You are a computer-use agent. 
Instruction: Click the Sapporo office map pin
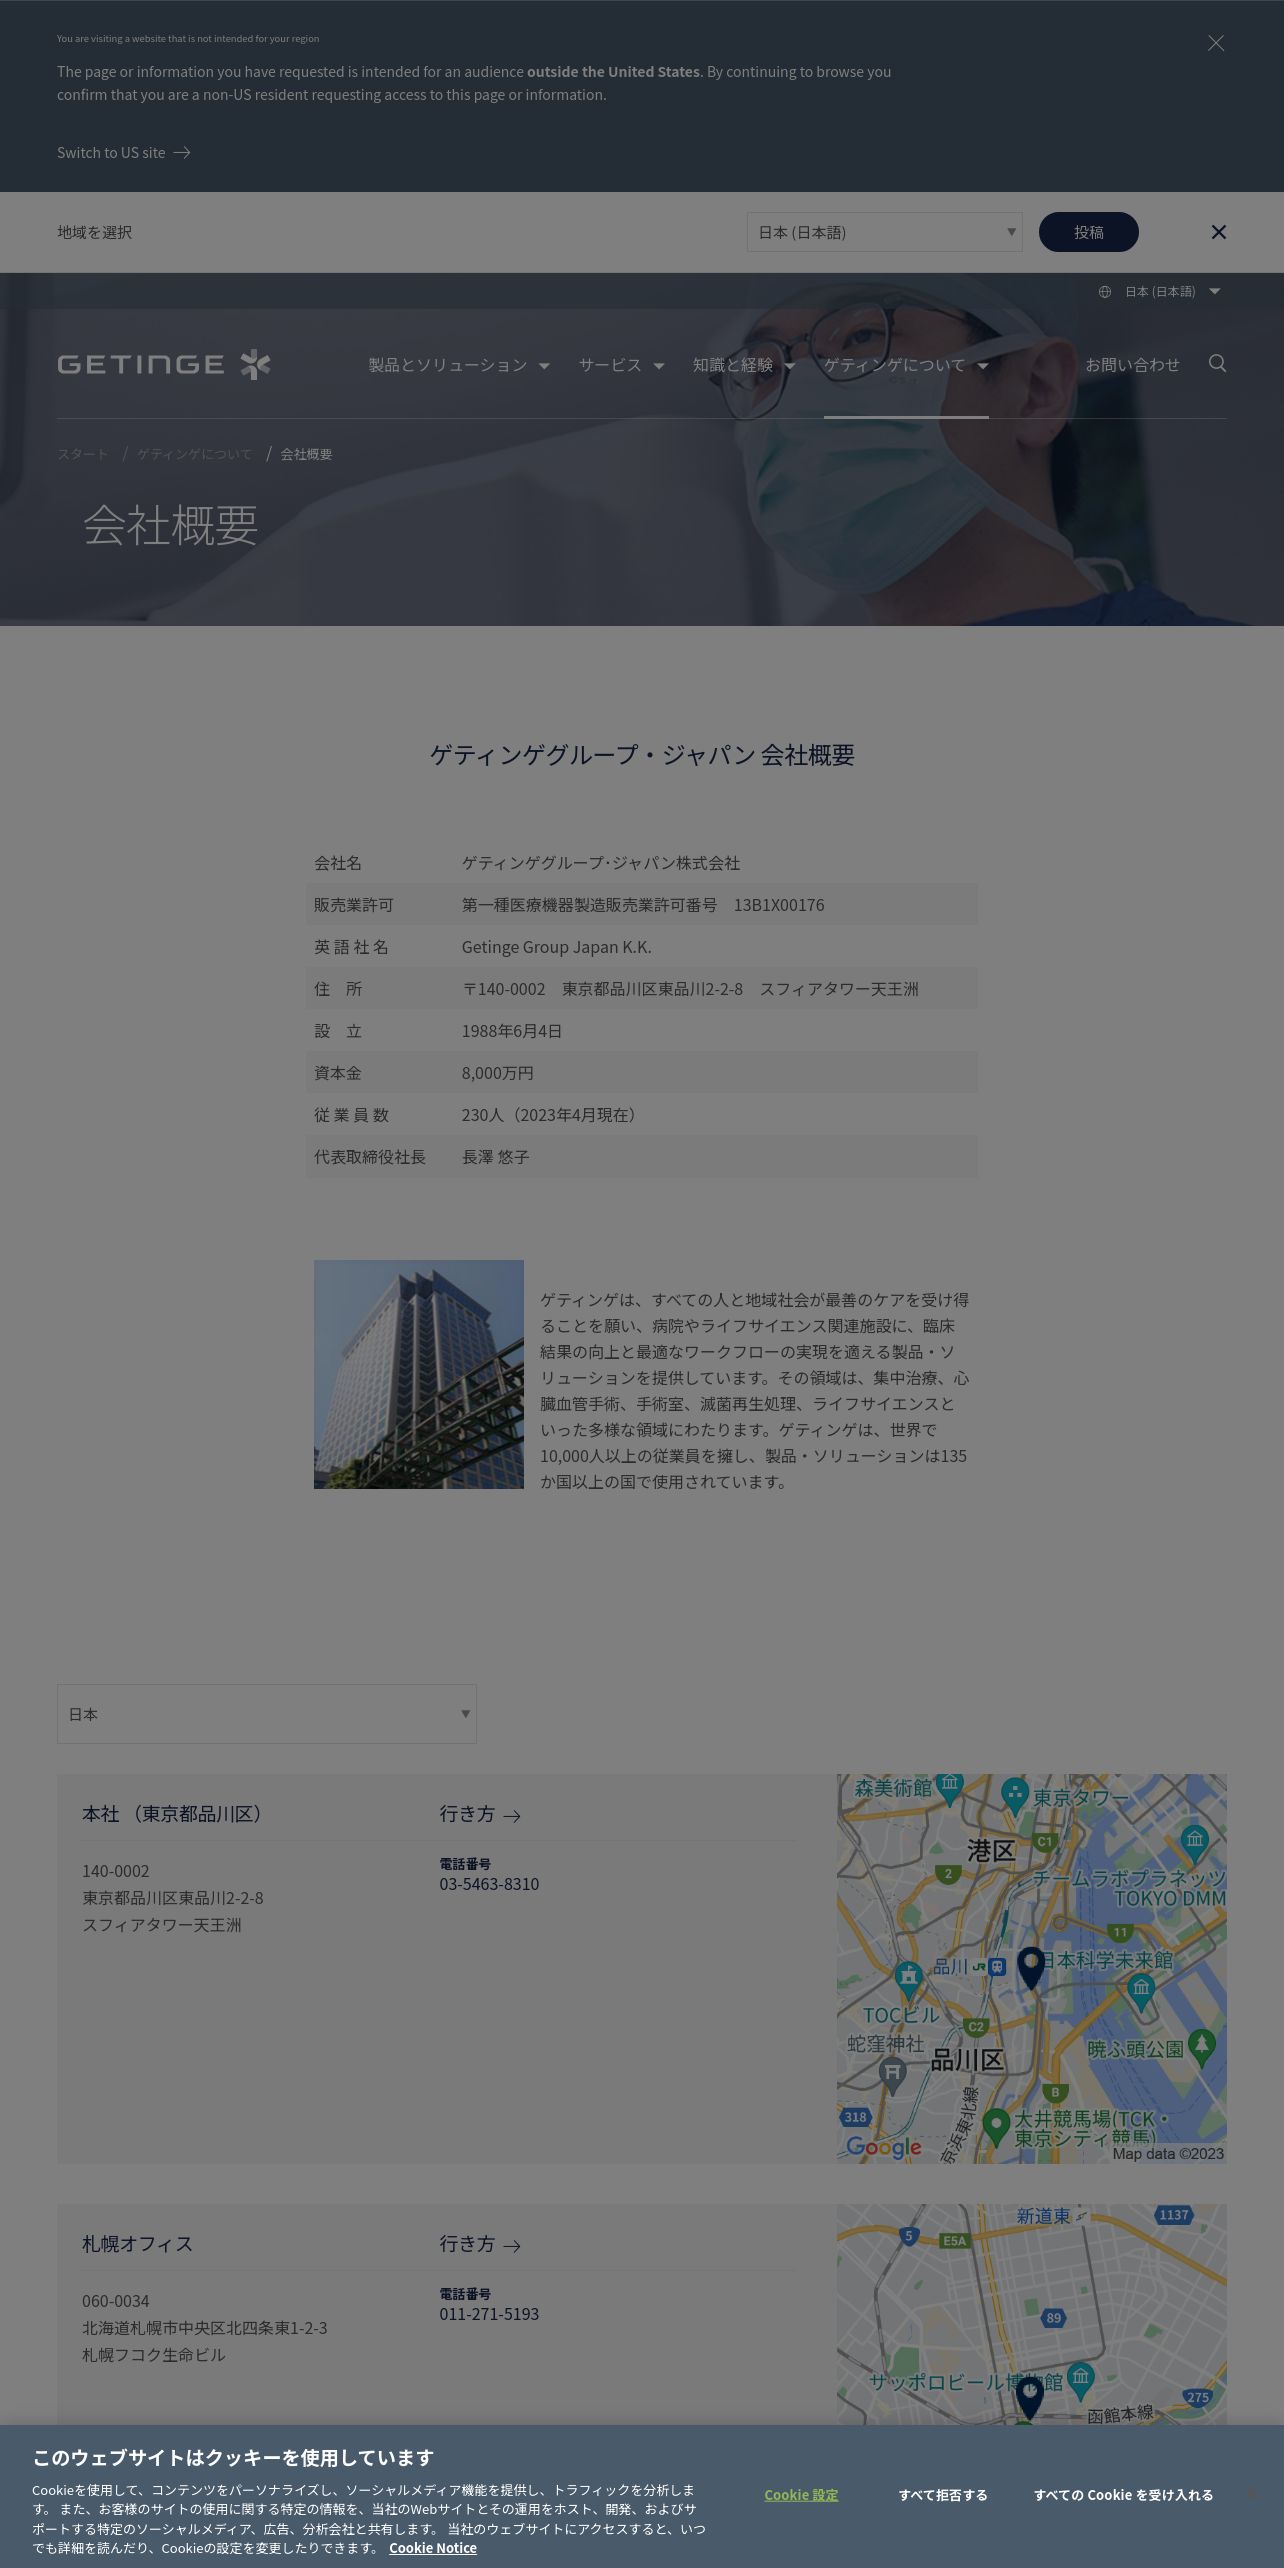coord(1030,2398)
